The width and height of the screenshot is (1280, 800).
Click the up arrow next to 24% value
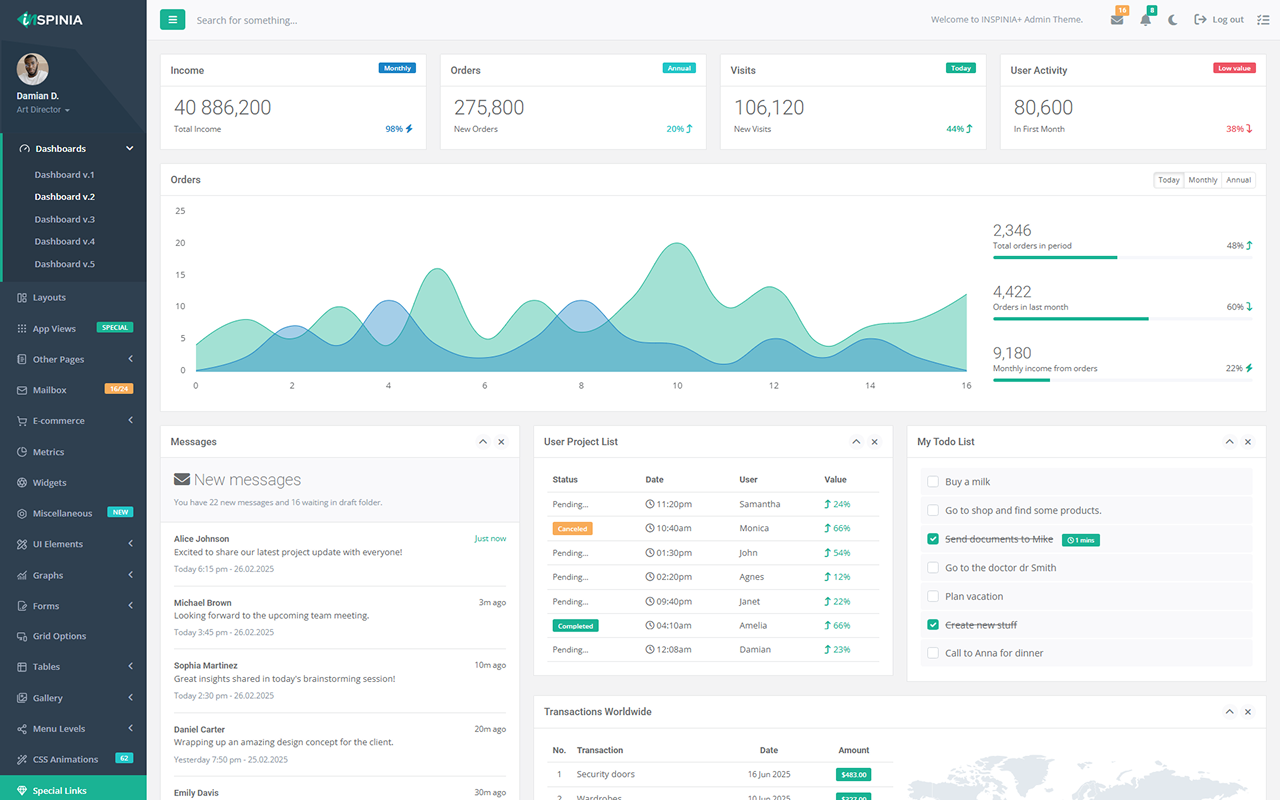827,504
